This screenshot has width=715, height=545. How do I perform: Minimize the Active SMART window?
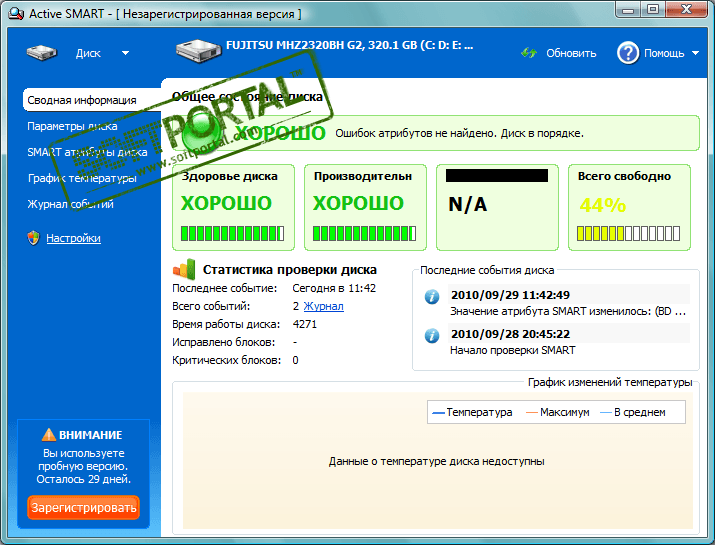[x=628, y=9]
